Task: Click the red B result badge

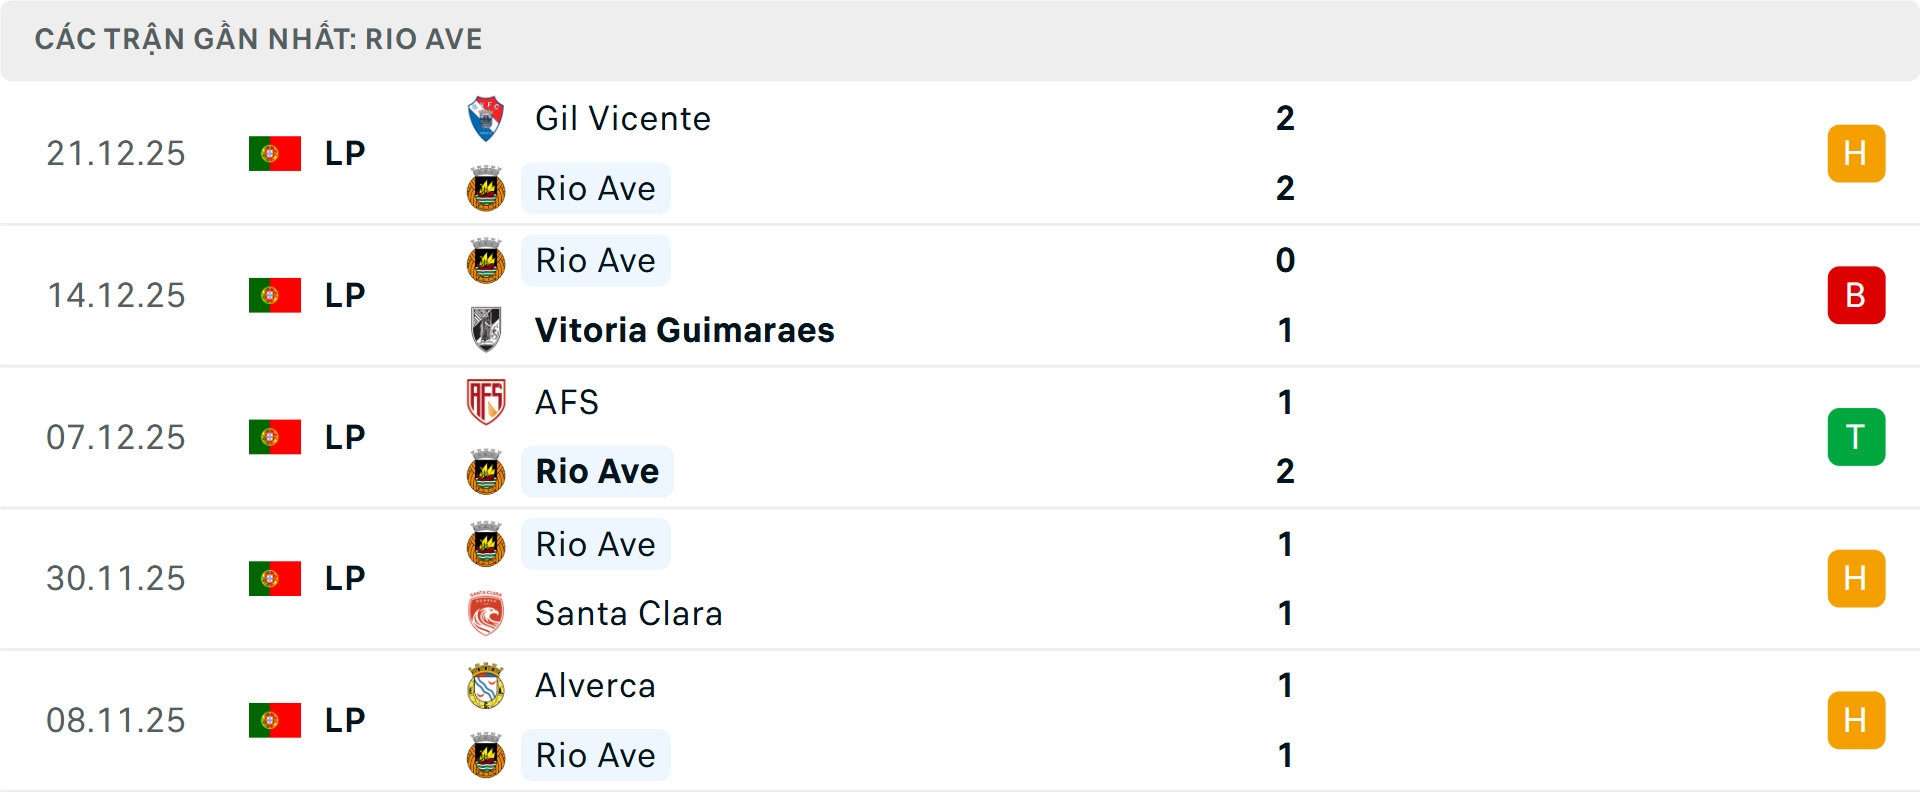Action: pos(1856,295)
